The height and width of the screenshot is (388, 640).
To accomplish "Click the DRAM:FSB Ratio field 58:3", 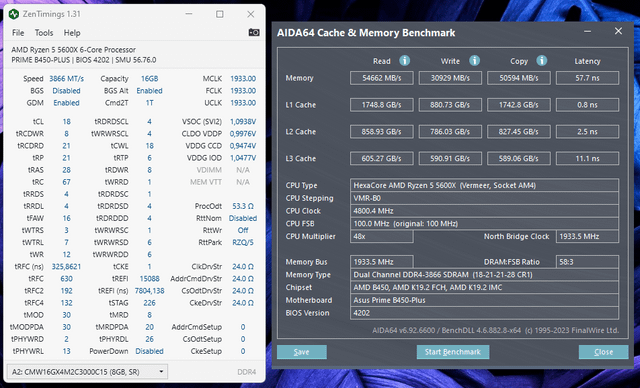I will [x=587, y=262].
